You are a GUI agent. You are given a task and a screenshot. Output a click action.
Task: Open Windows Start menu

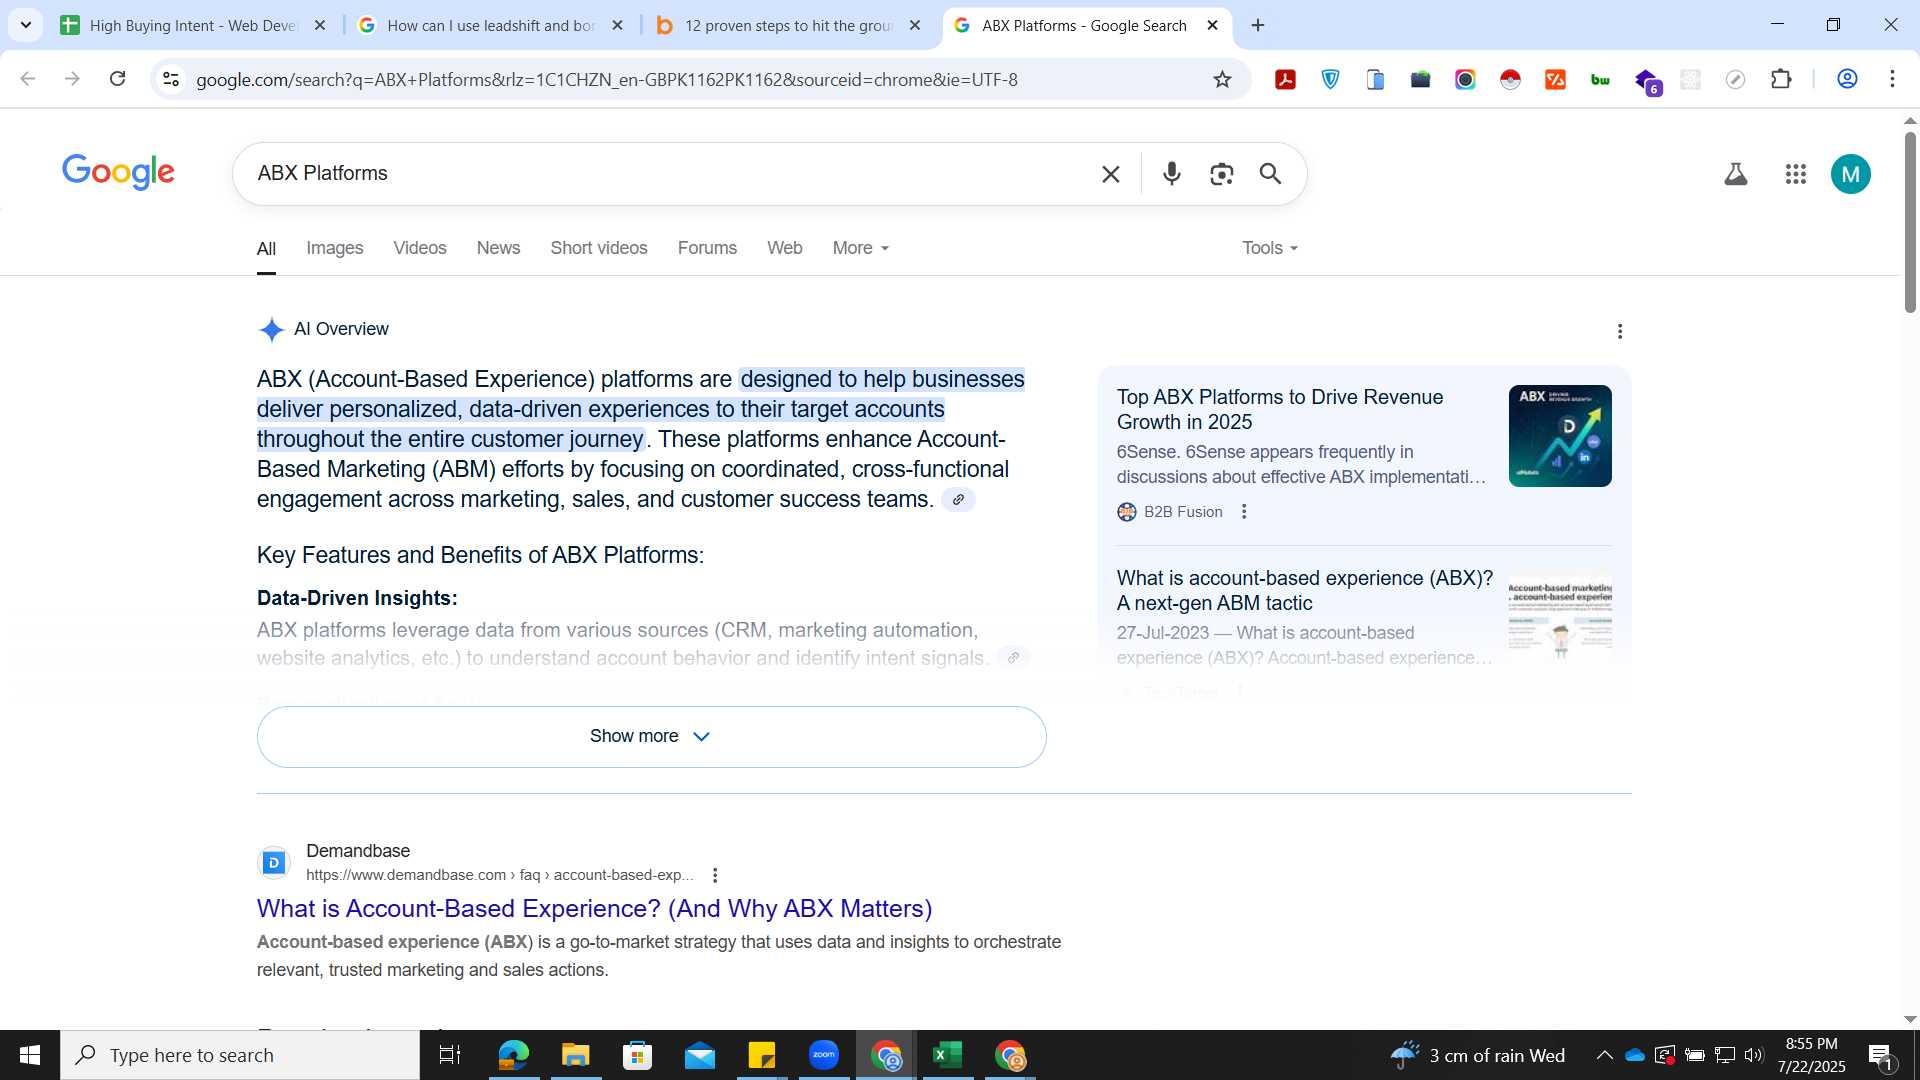pyautogui.click(x=29, y=1055)
